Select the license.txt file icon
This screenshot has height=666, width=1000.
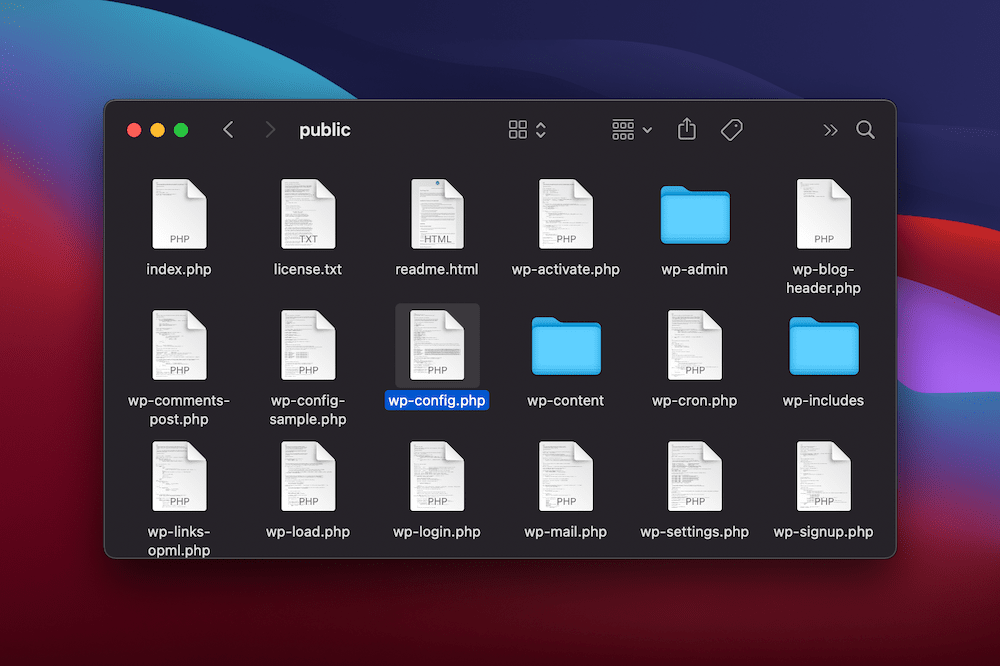click(x=308, y=214)
